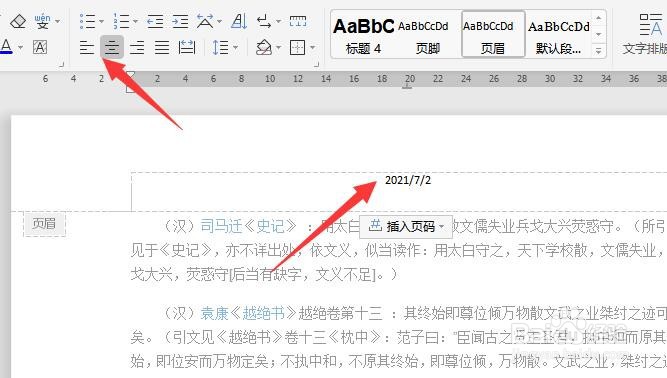Viewport: 667px width, 378px height.
Task: Open the paragraph settings dialog launcher
Action: [316, 64]
